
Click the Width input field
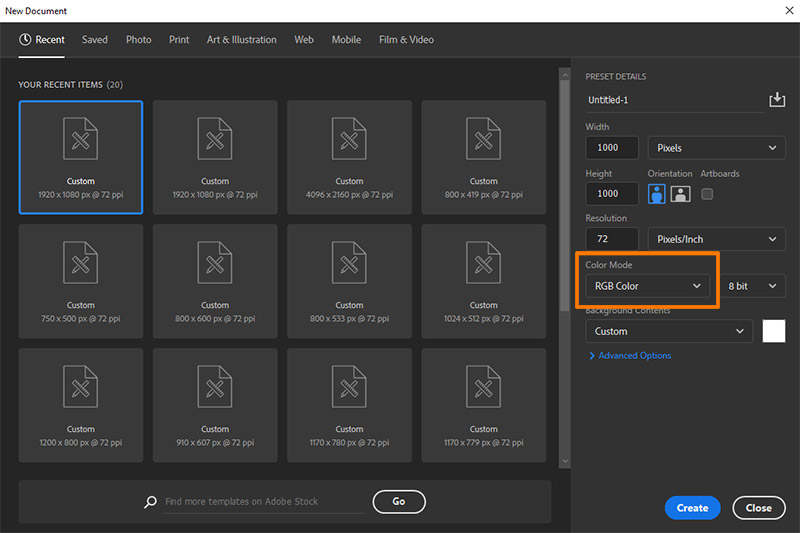(x=612, y=148)
